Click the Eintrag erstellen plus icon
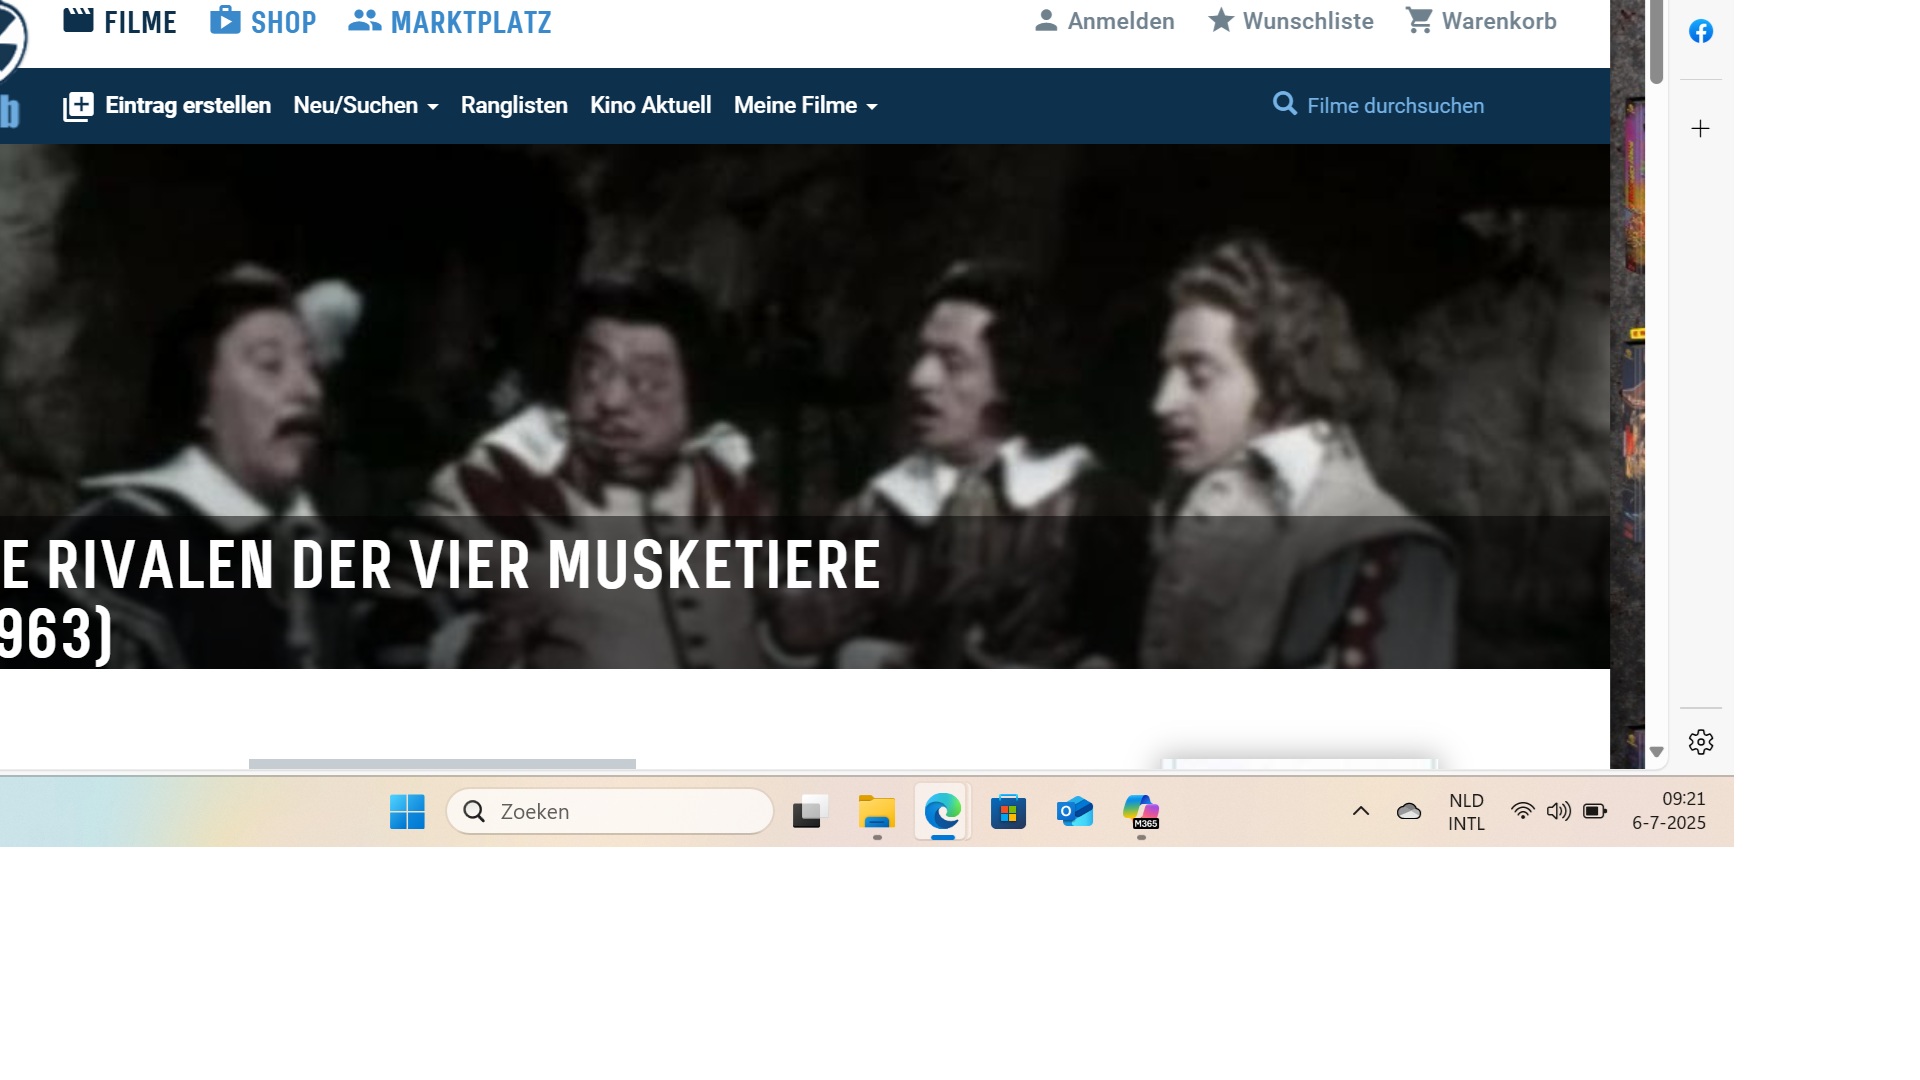 tap(78, 106)
